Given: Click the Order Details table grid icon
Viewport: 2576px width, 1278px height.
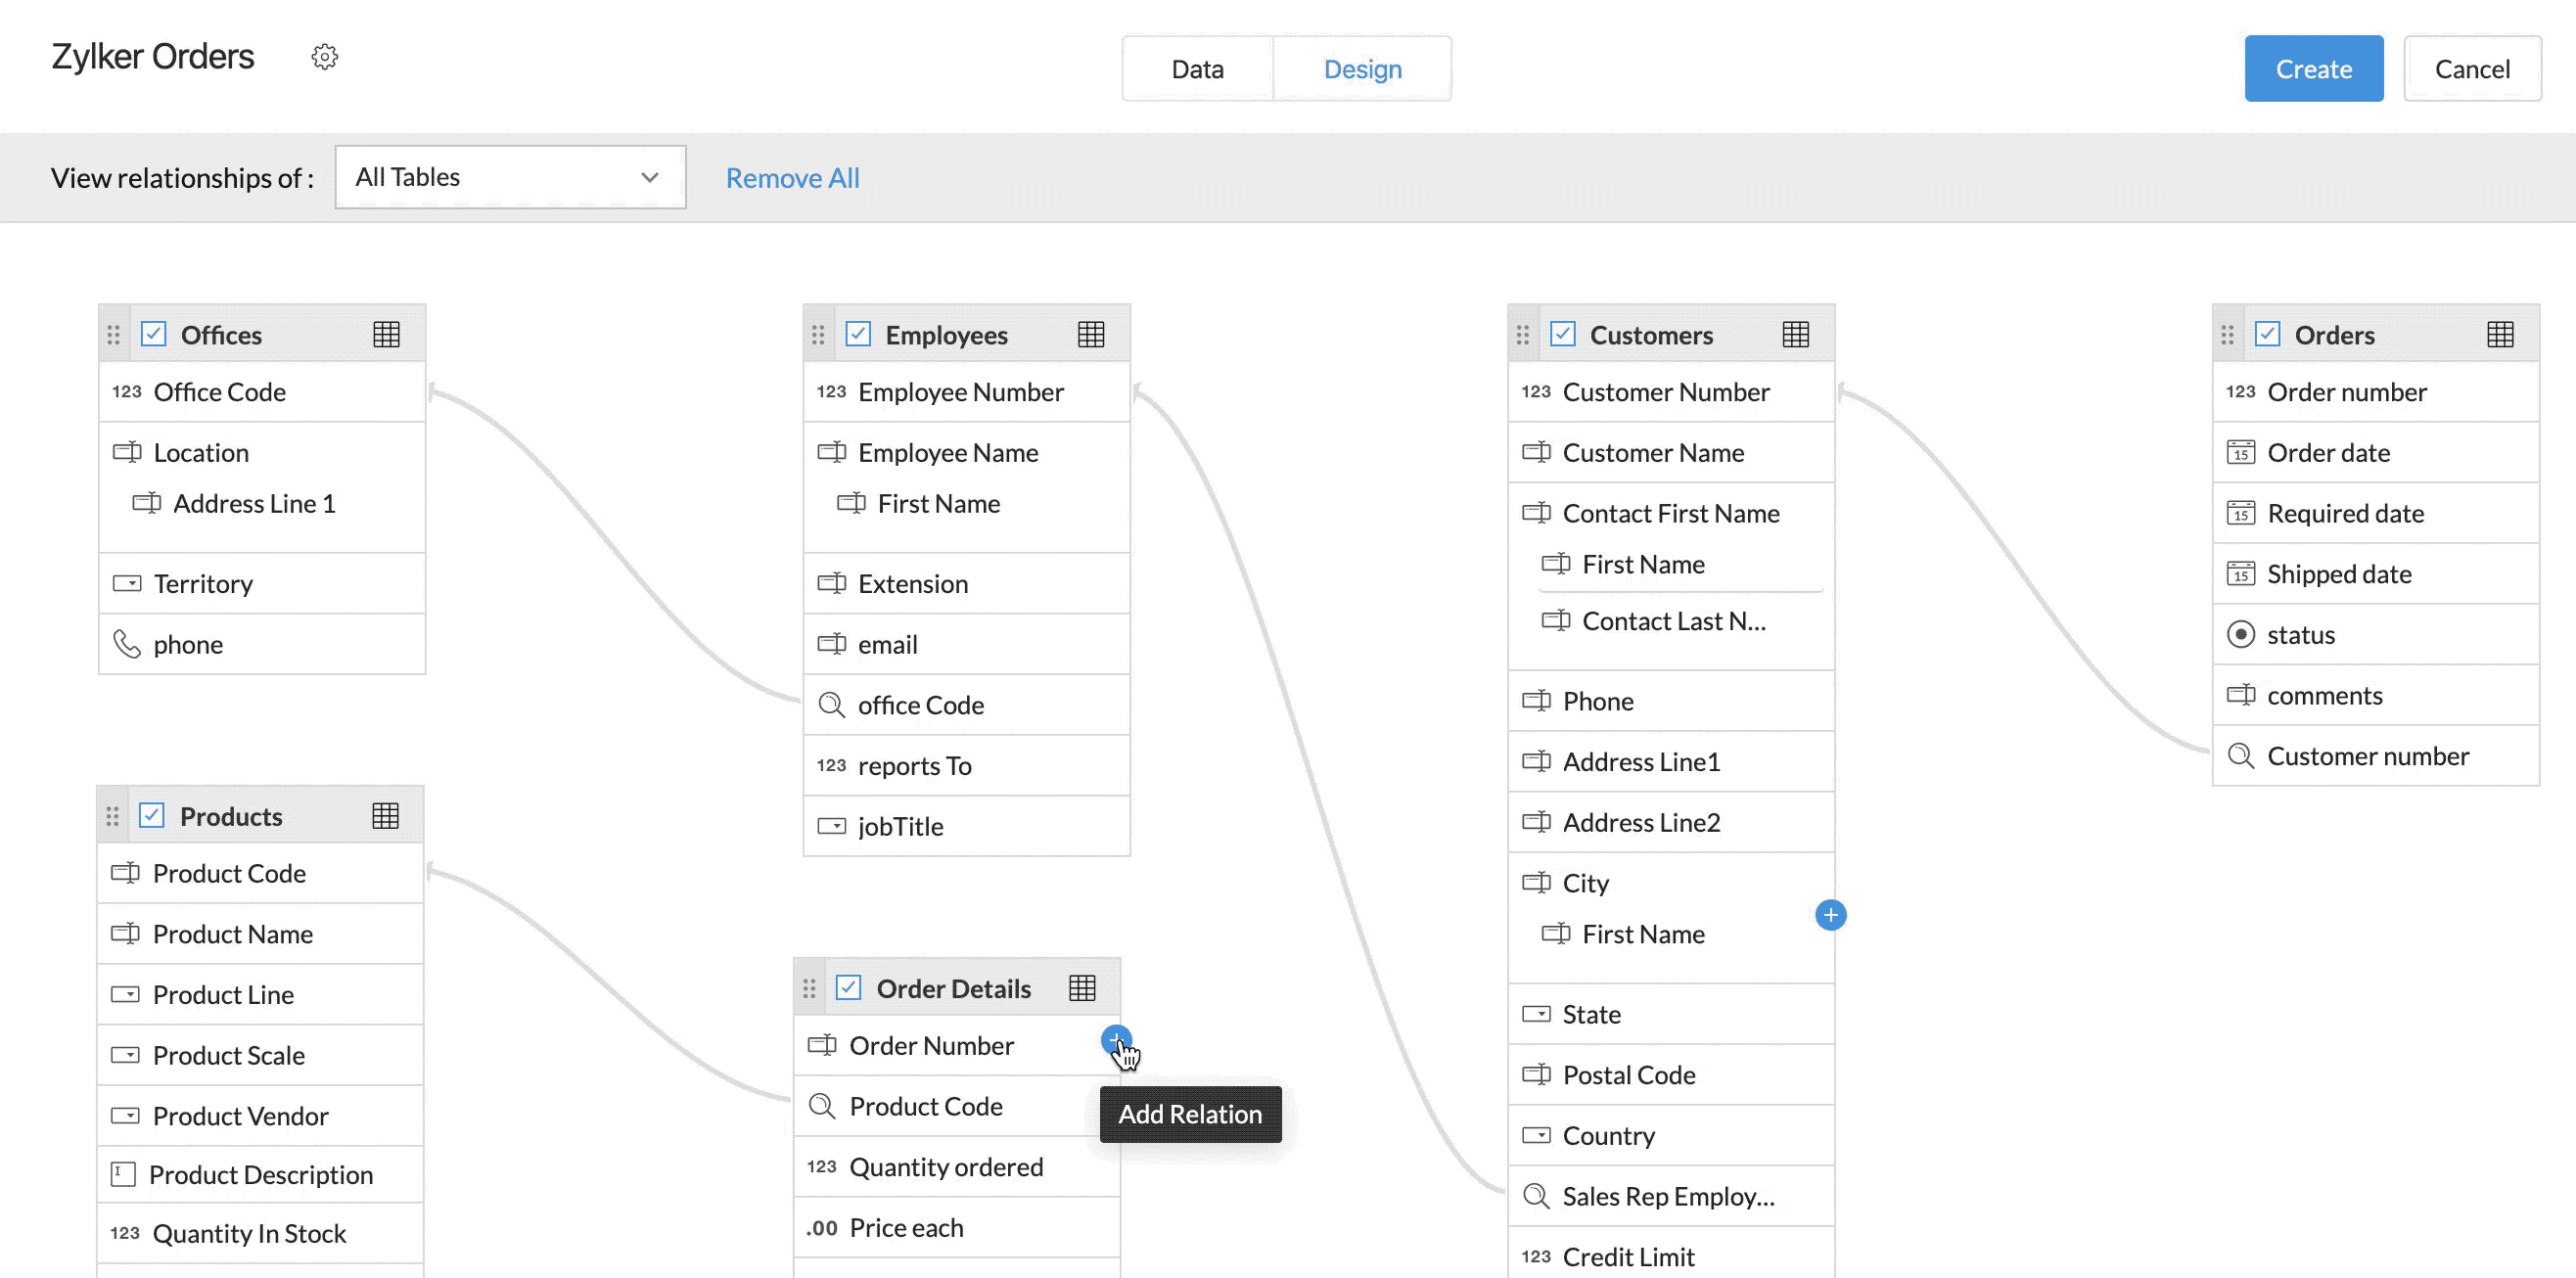Looking at the screenshot, I should pos(1082,988).
